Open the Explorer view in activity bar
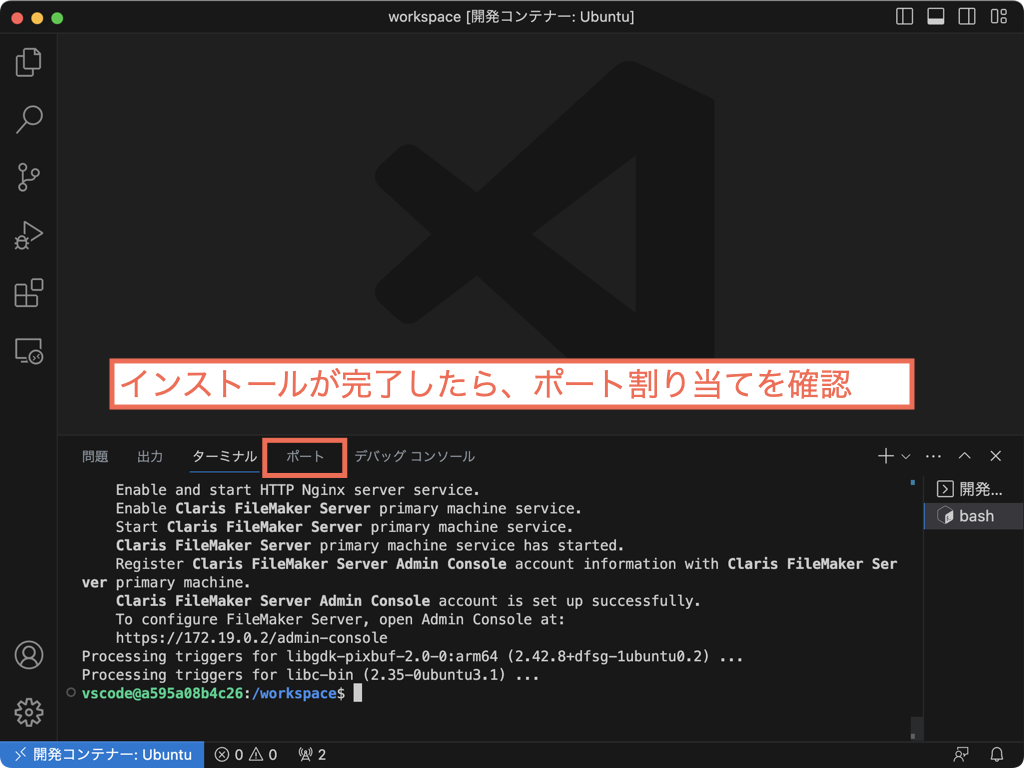 click(29, 62)
